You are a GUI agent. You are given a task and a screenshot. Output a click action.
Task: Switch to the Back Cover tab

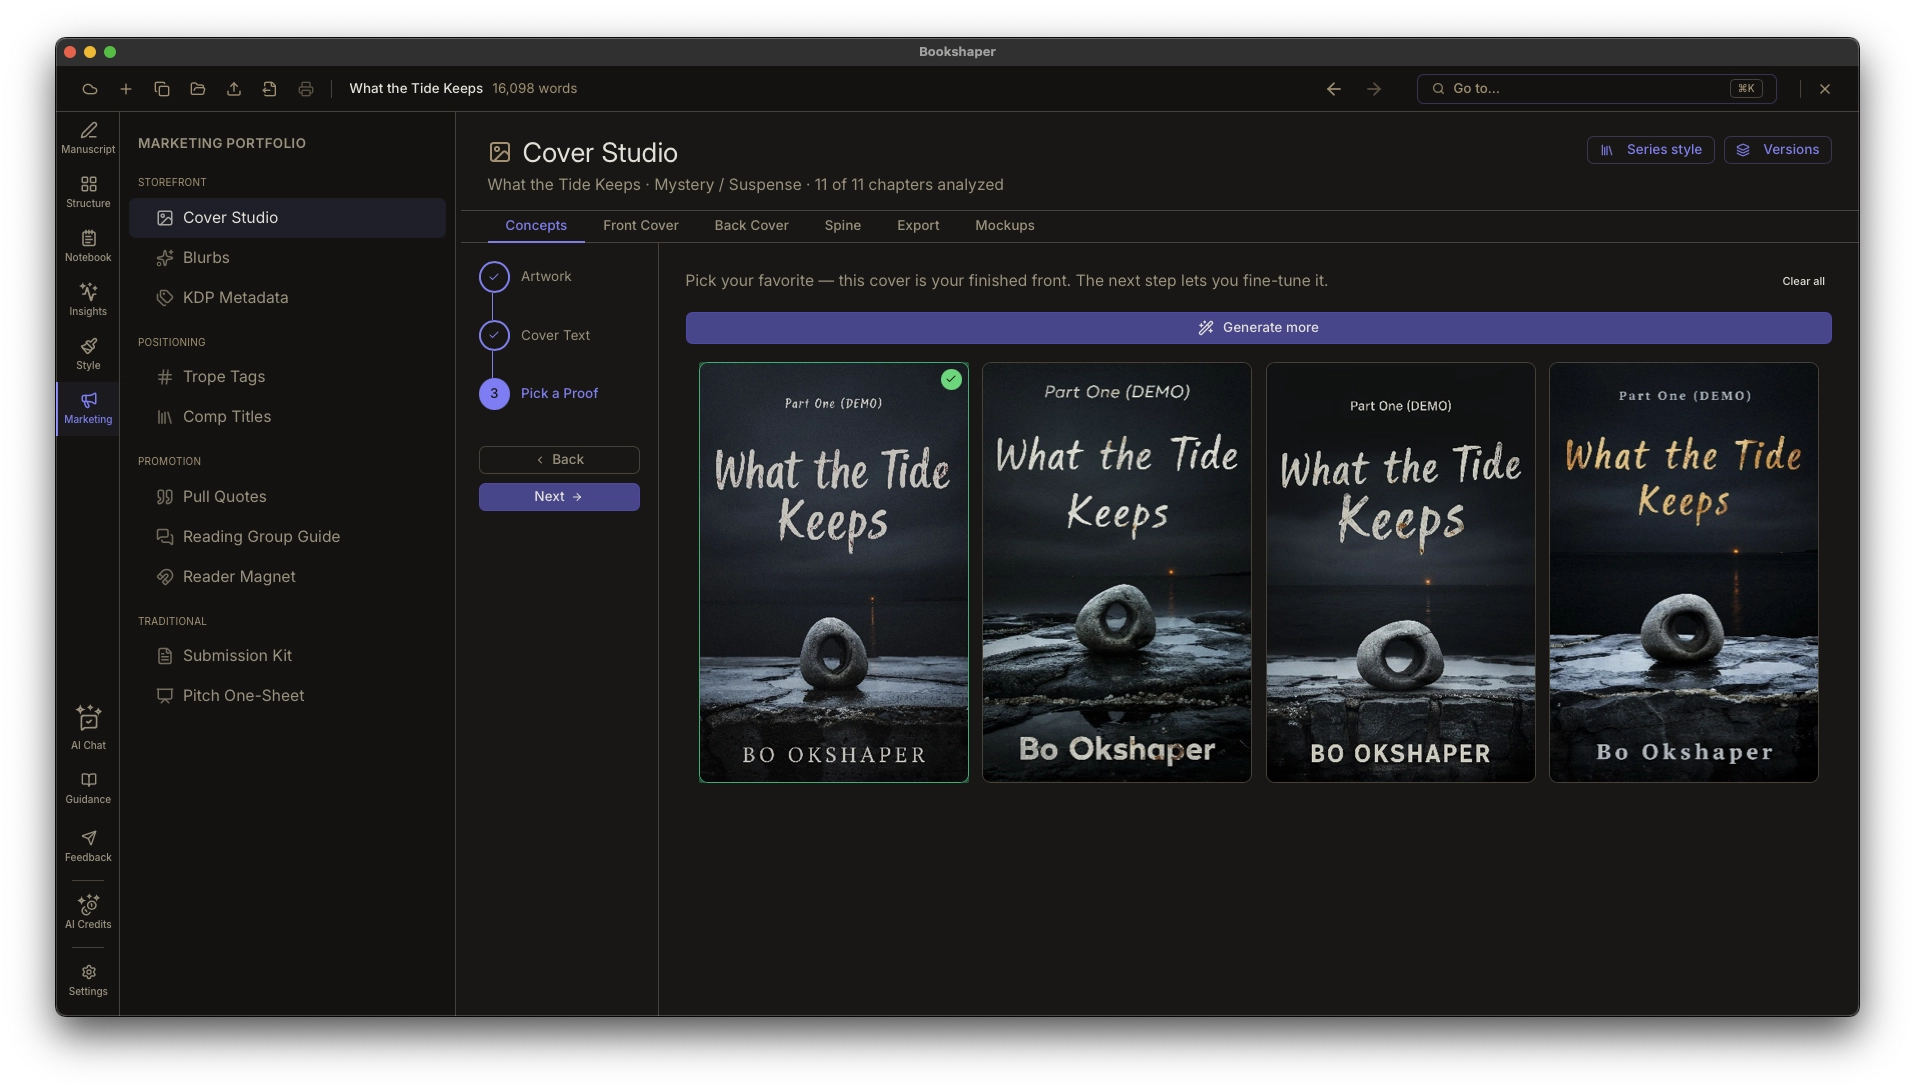[x=751, y=226]
